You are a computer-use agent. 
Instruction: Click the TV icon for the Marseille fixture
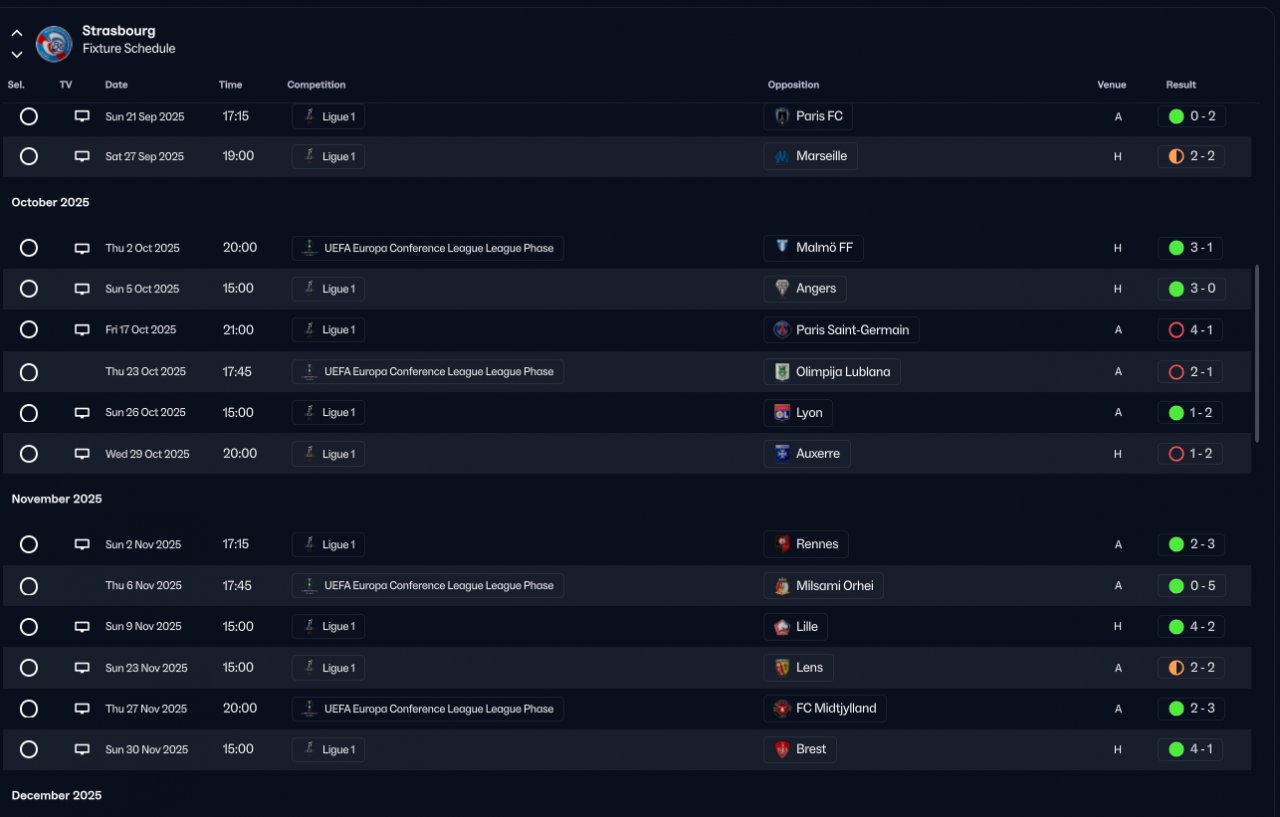tap(82, 157)
